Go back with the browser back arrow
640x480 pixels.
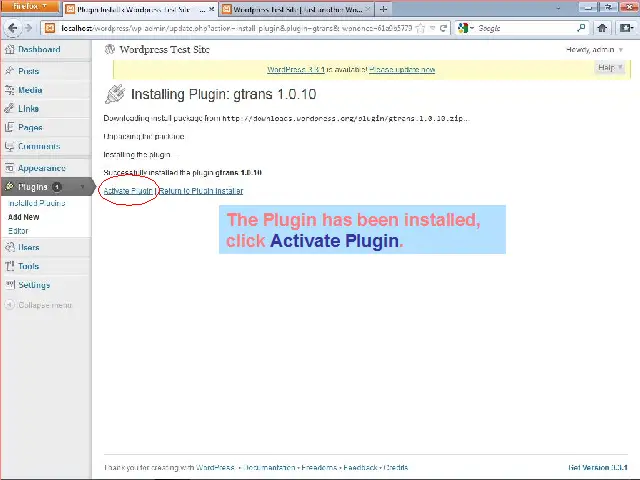(12, 28)
